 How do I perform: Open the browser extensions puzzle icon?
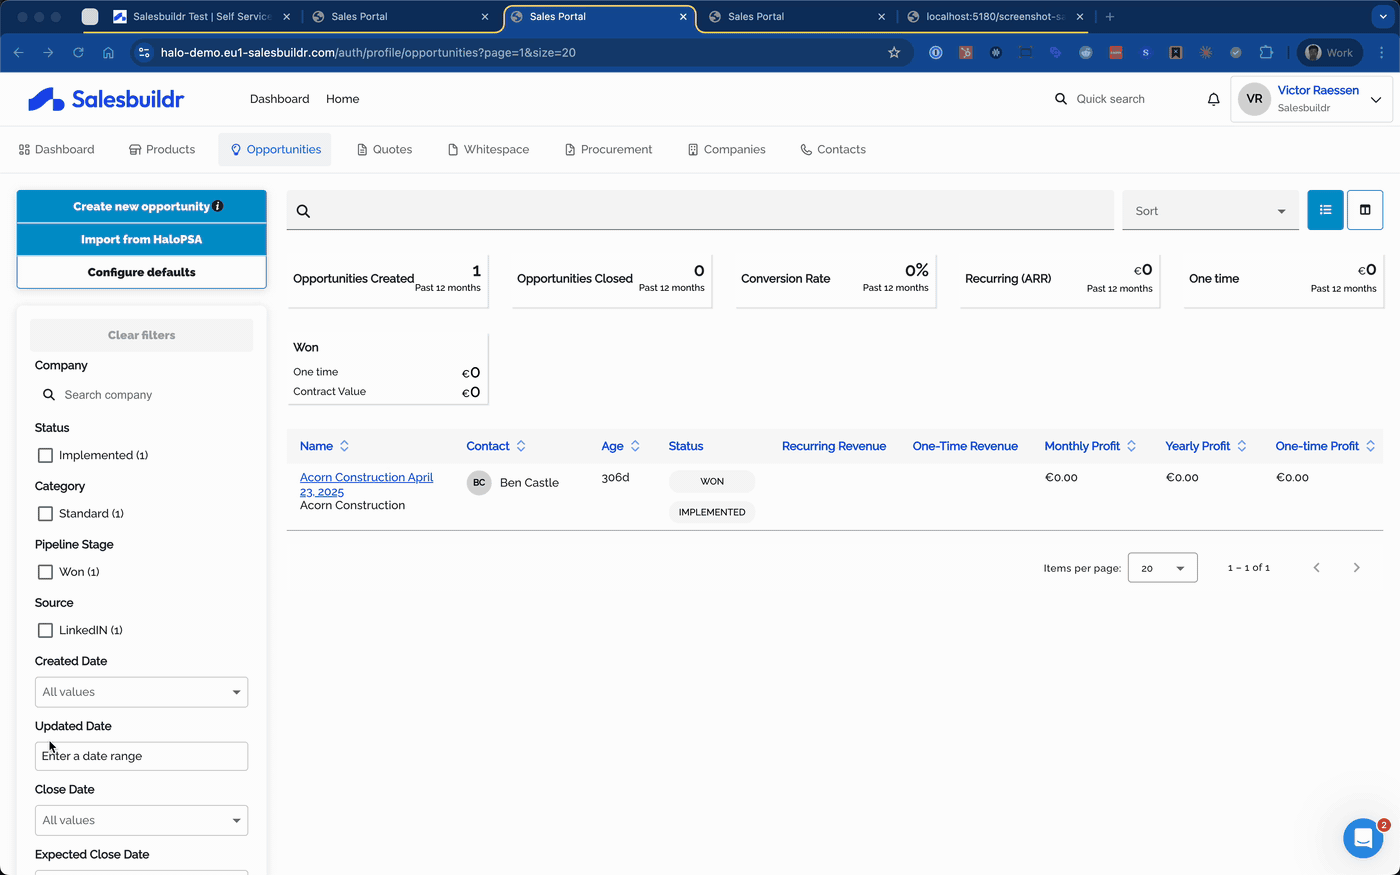pos(1266,53)
